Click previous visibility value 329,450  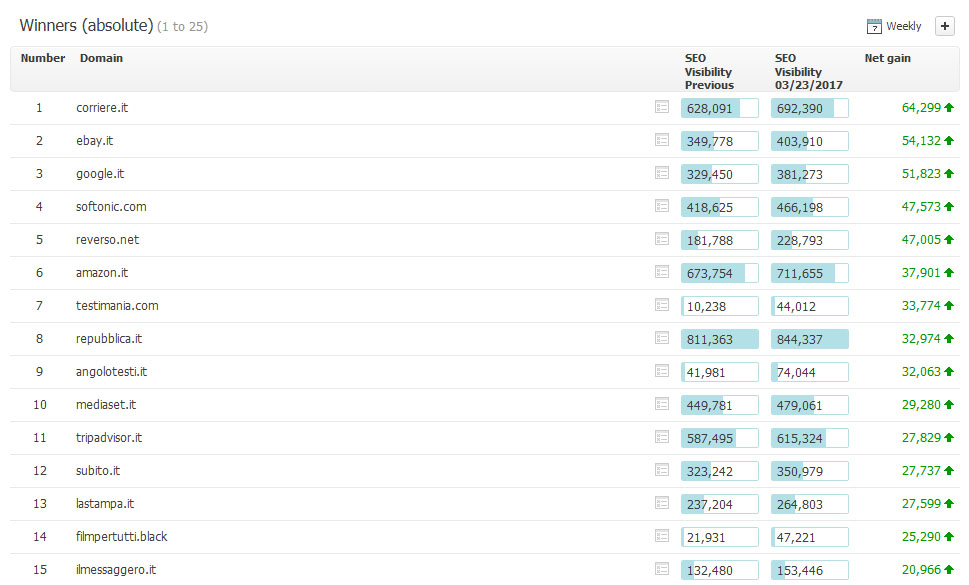pos(709,174)
